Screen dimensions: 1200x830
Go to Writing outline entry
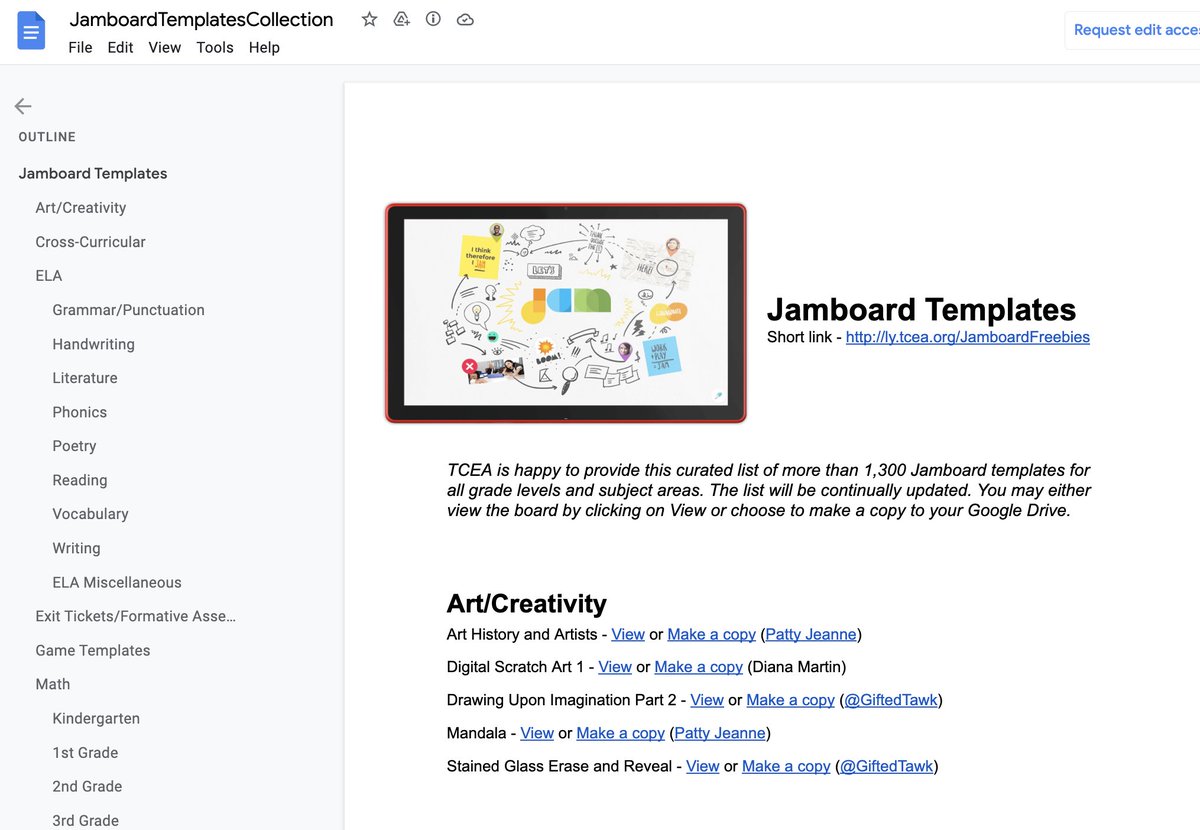76,547
